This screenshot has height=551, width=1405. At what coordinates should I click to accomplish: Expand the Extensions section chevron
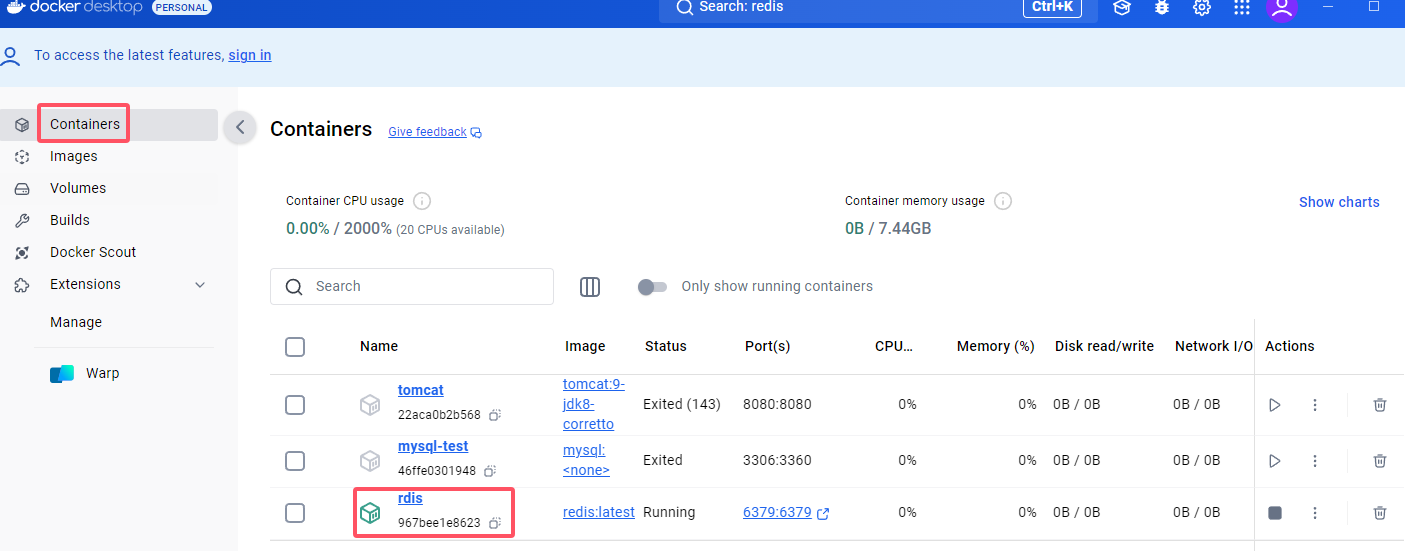pos(200,285)
